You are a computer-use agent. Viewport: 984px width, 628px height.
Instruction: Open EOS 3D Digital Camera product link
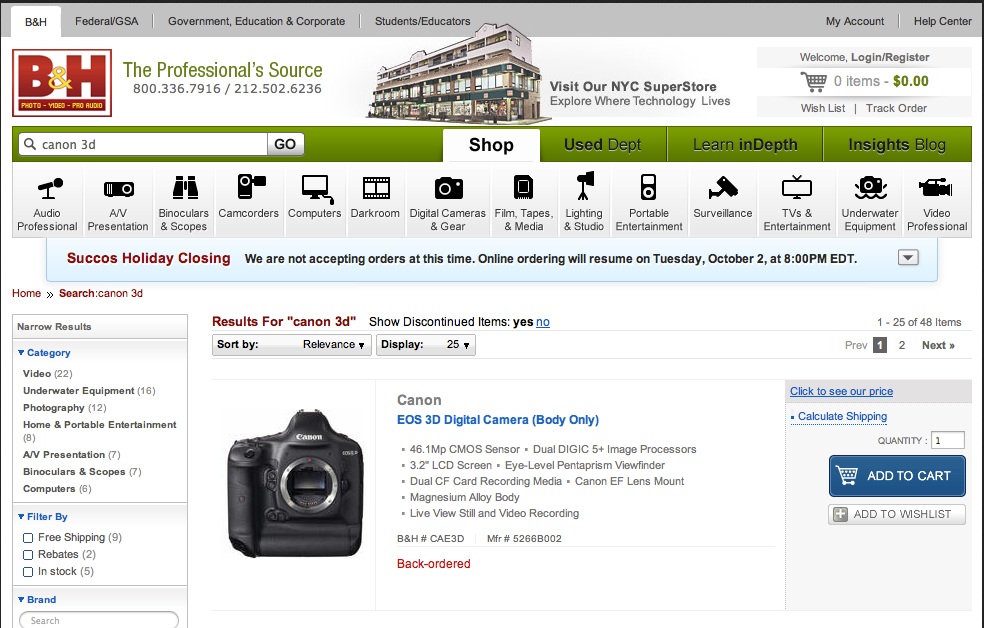click(x=498, y=420)
